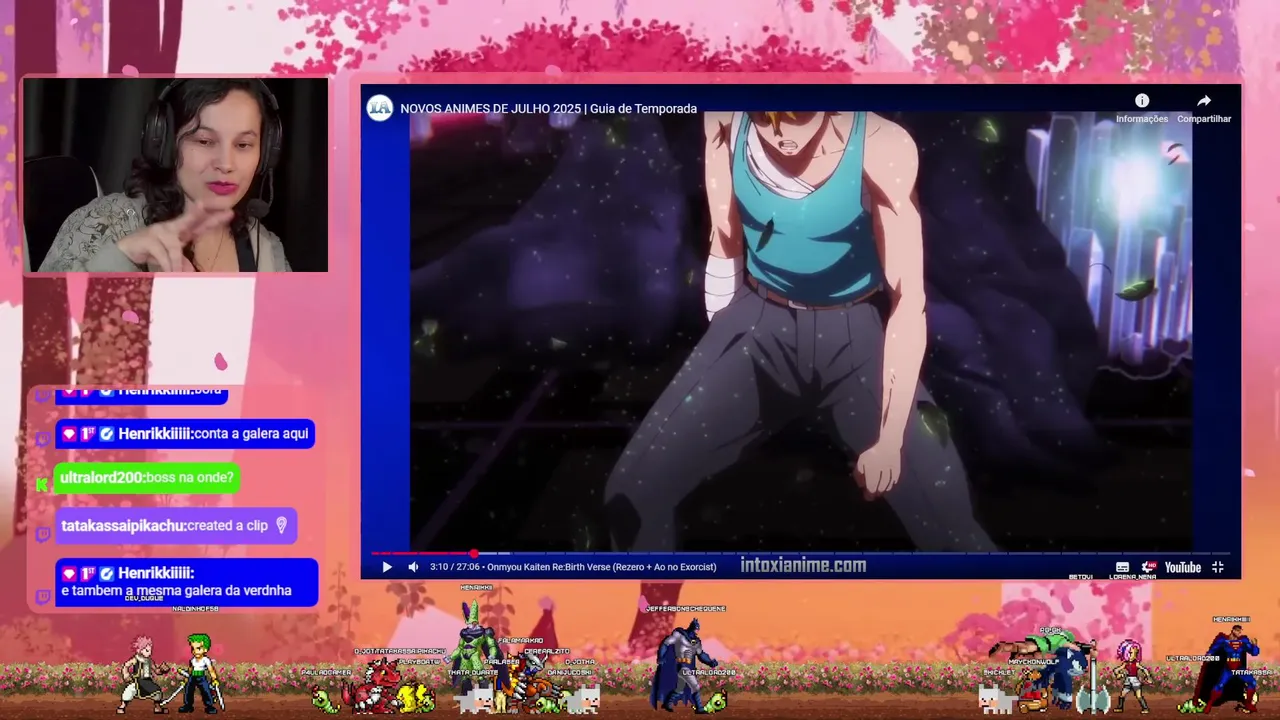Image resolution: width=1280 pixels, height=720 pixels.
Task: Open the HD settings gear in the player
Action: pyautogui.click(x=1149, y=567)
